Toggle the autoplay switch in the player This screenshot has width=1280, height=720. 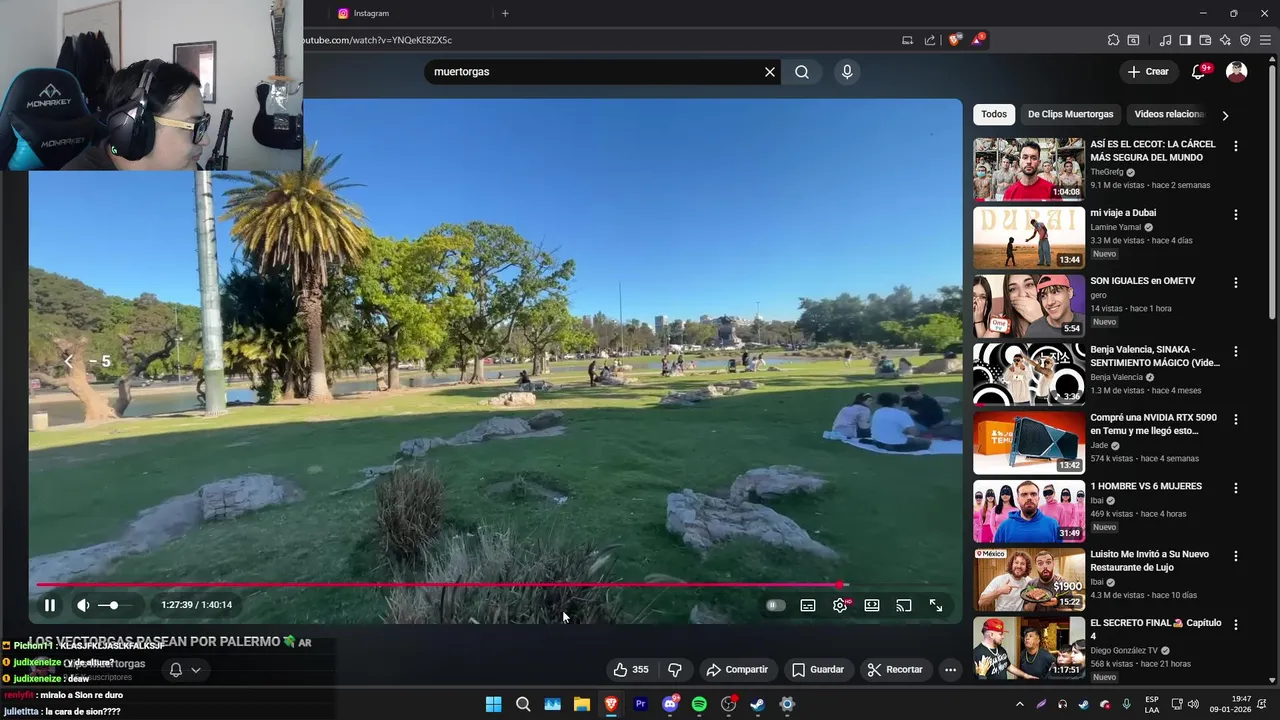coord(775,605)
